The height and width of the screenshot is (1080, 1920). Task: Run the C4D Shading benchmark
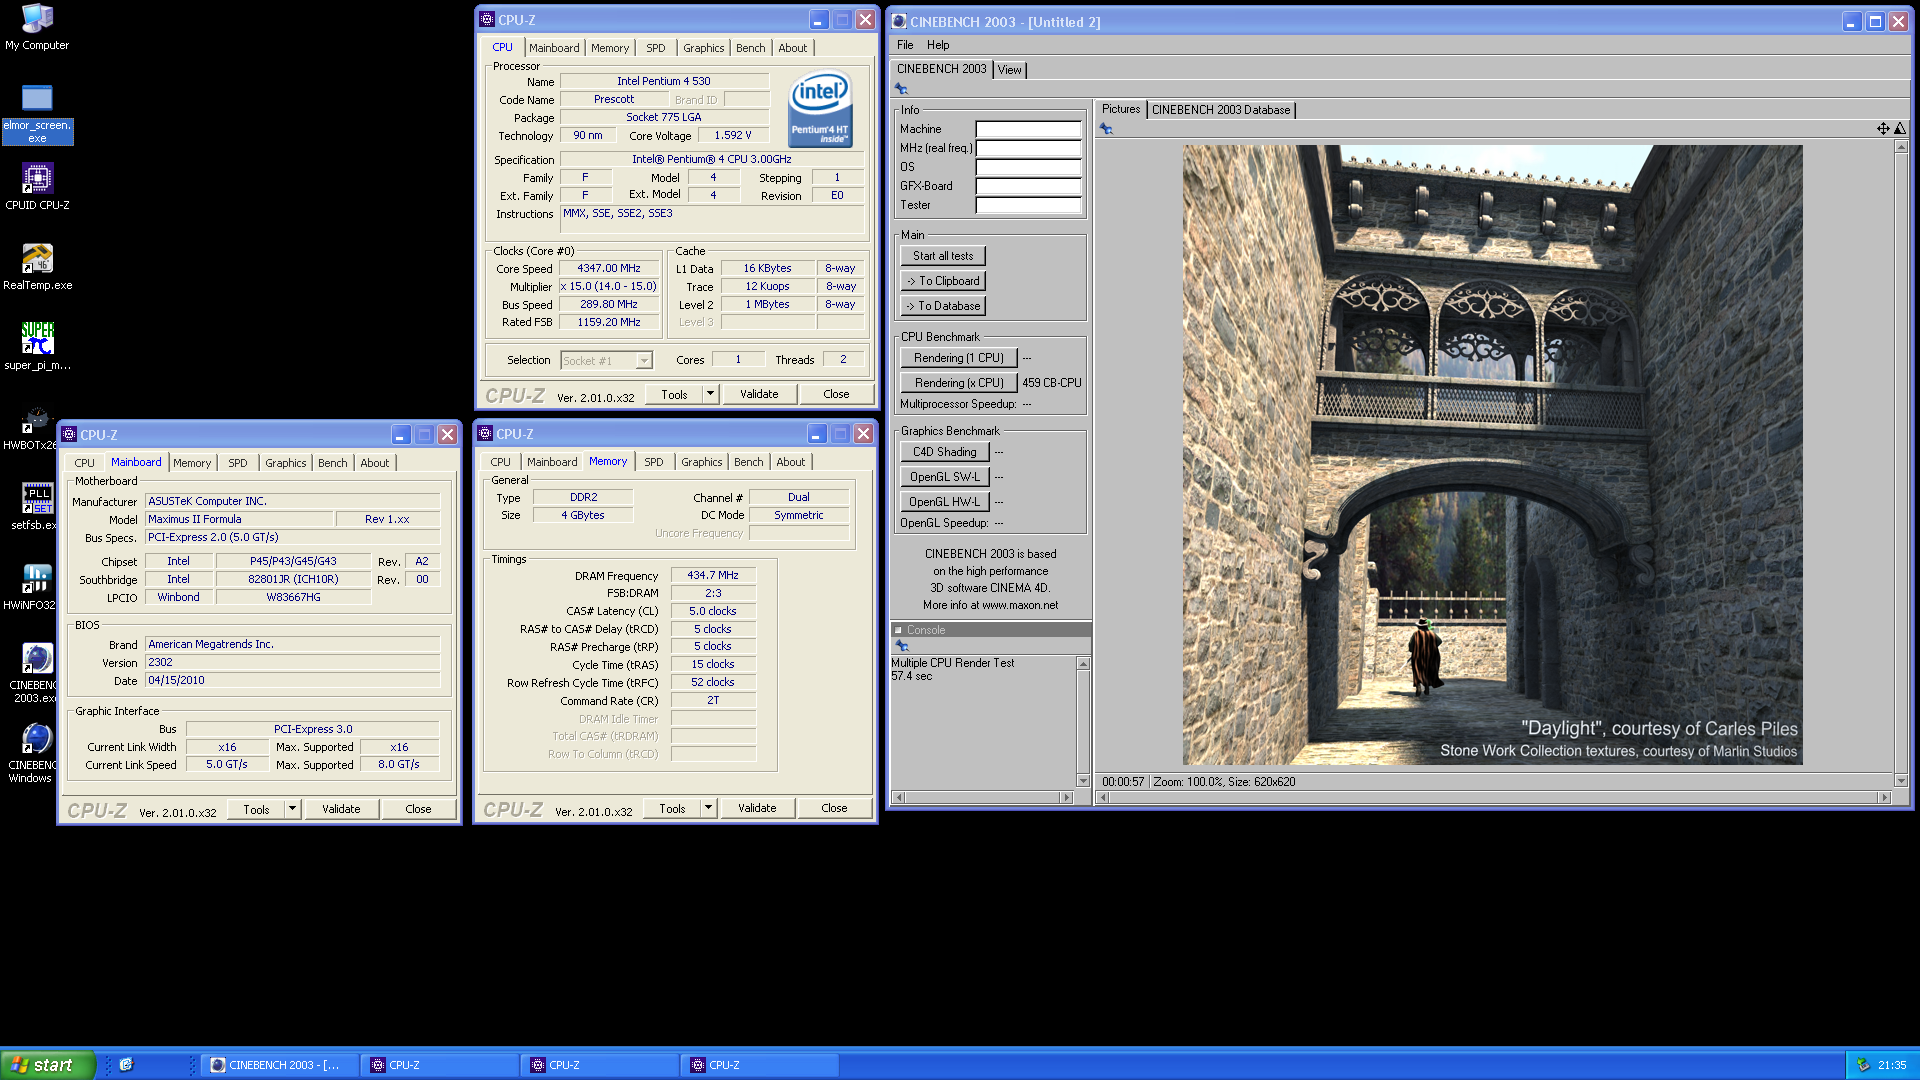(945, 452)
